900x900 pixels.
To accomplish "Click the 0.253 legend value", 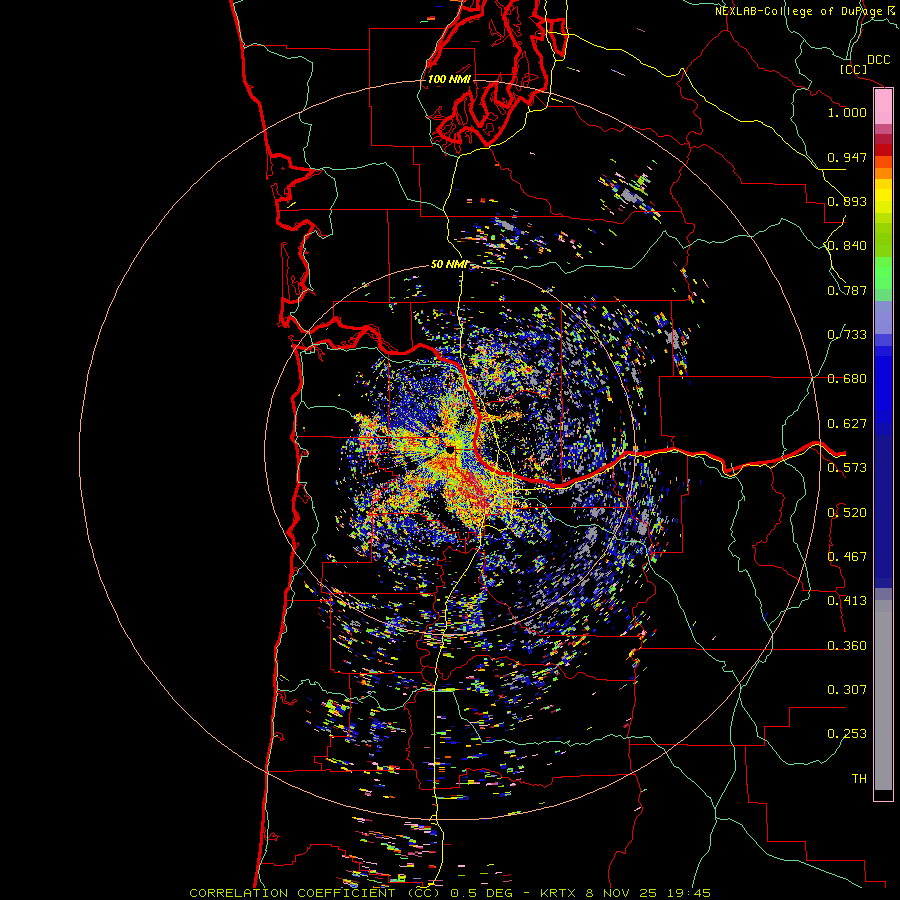I will coord(847,734).
